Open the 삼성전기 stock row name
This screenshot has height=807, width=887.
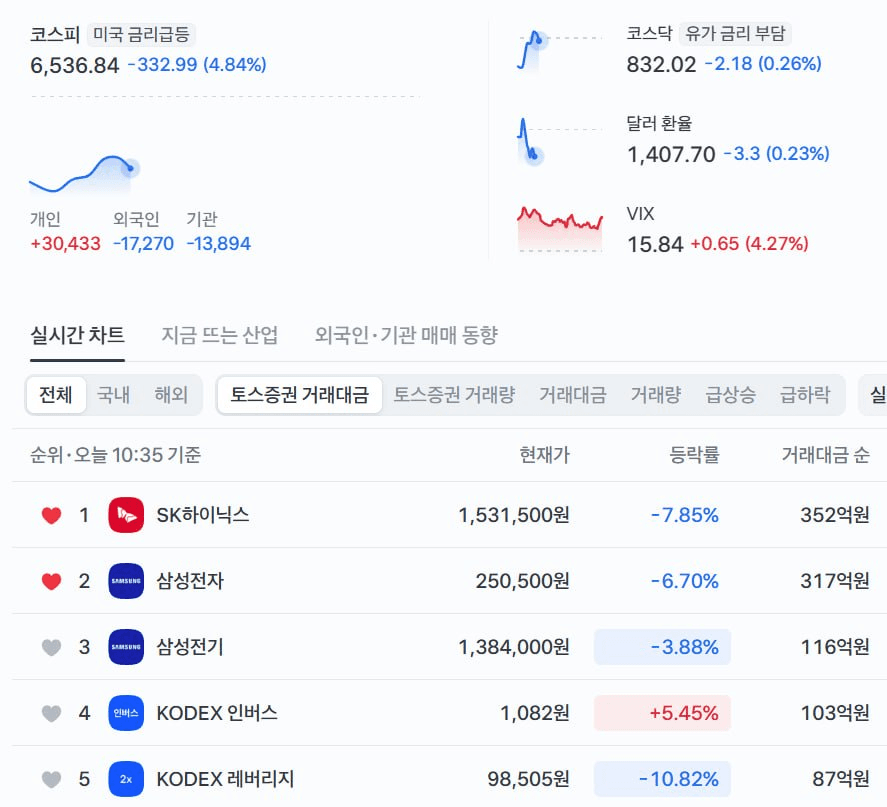(190, 647)
